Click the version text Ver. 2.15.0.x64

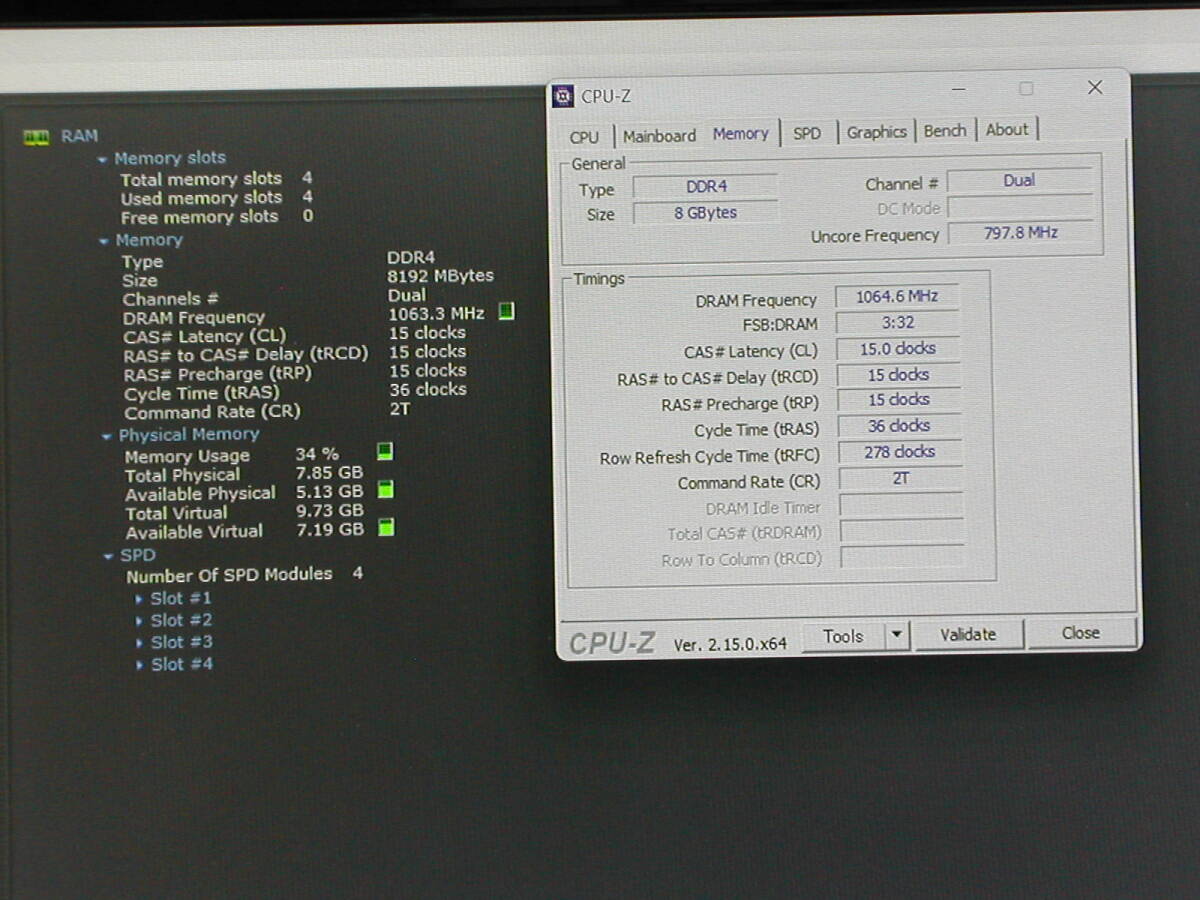[x=730, y=645]
